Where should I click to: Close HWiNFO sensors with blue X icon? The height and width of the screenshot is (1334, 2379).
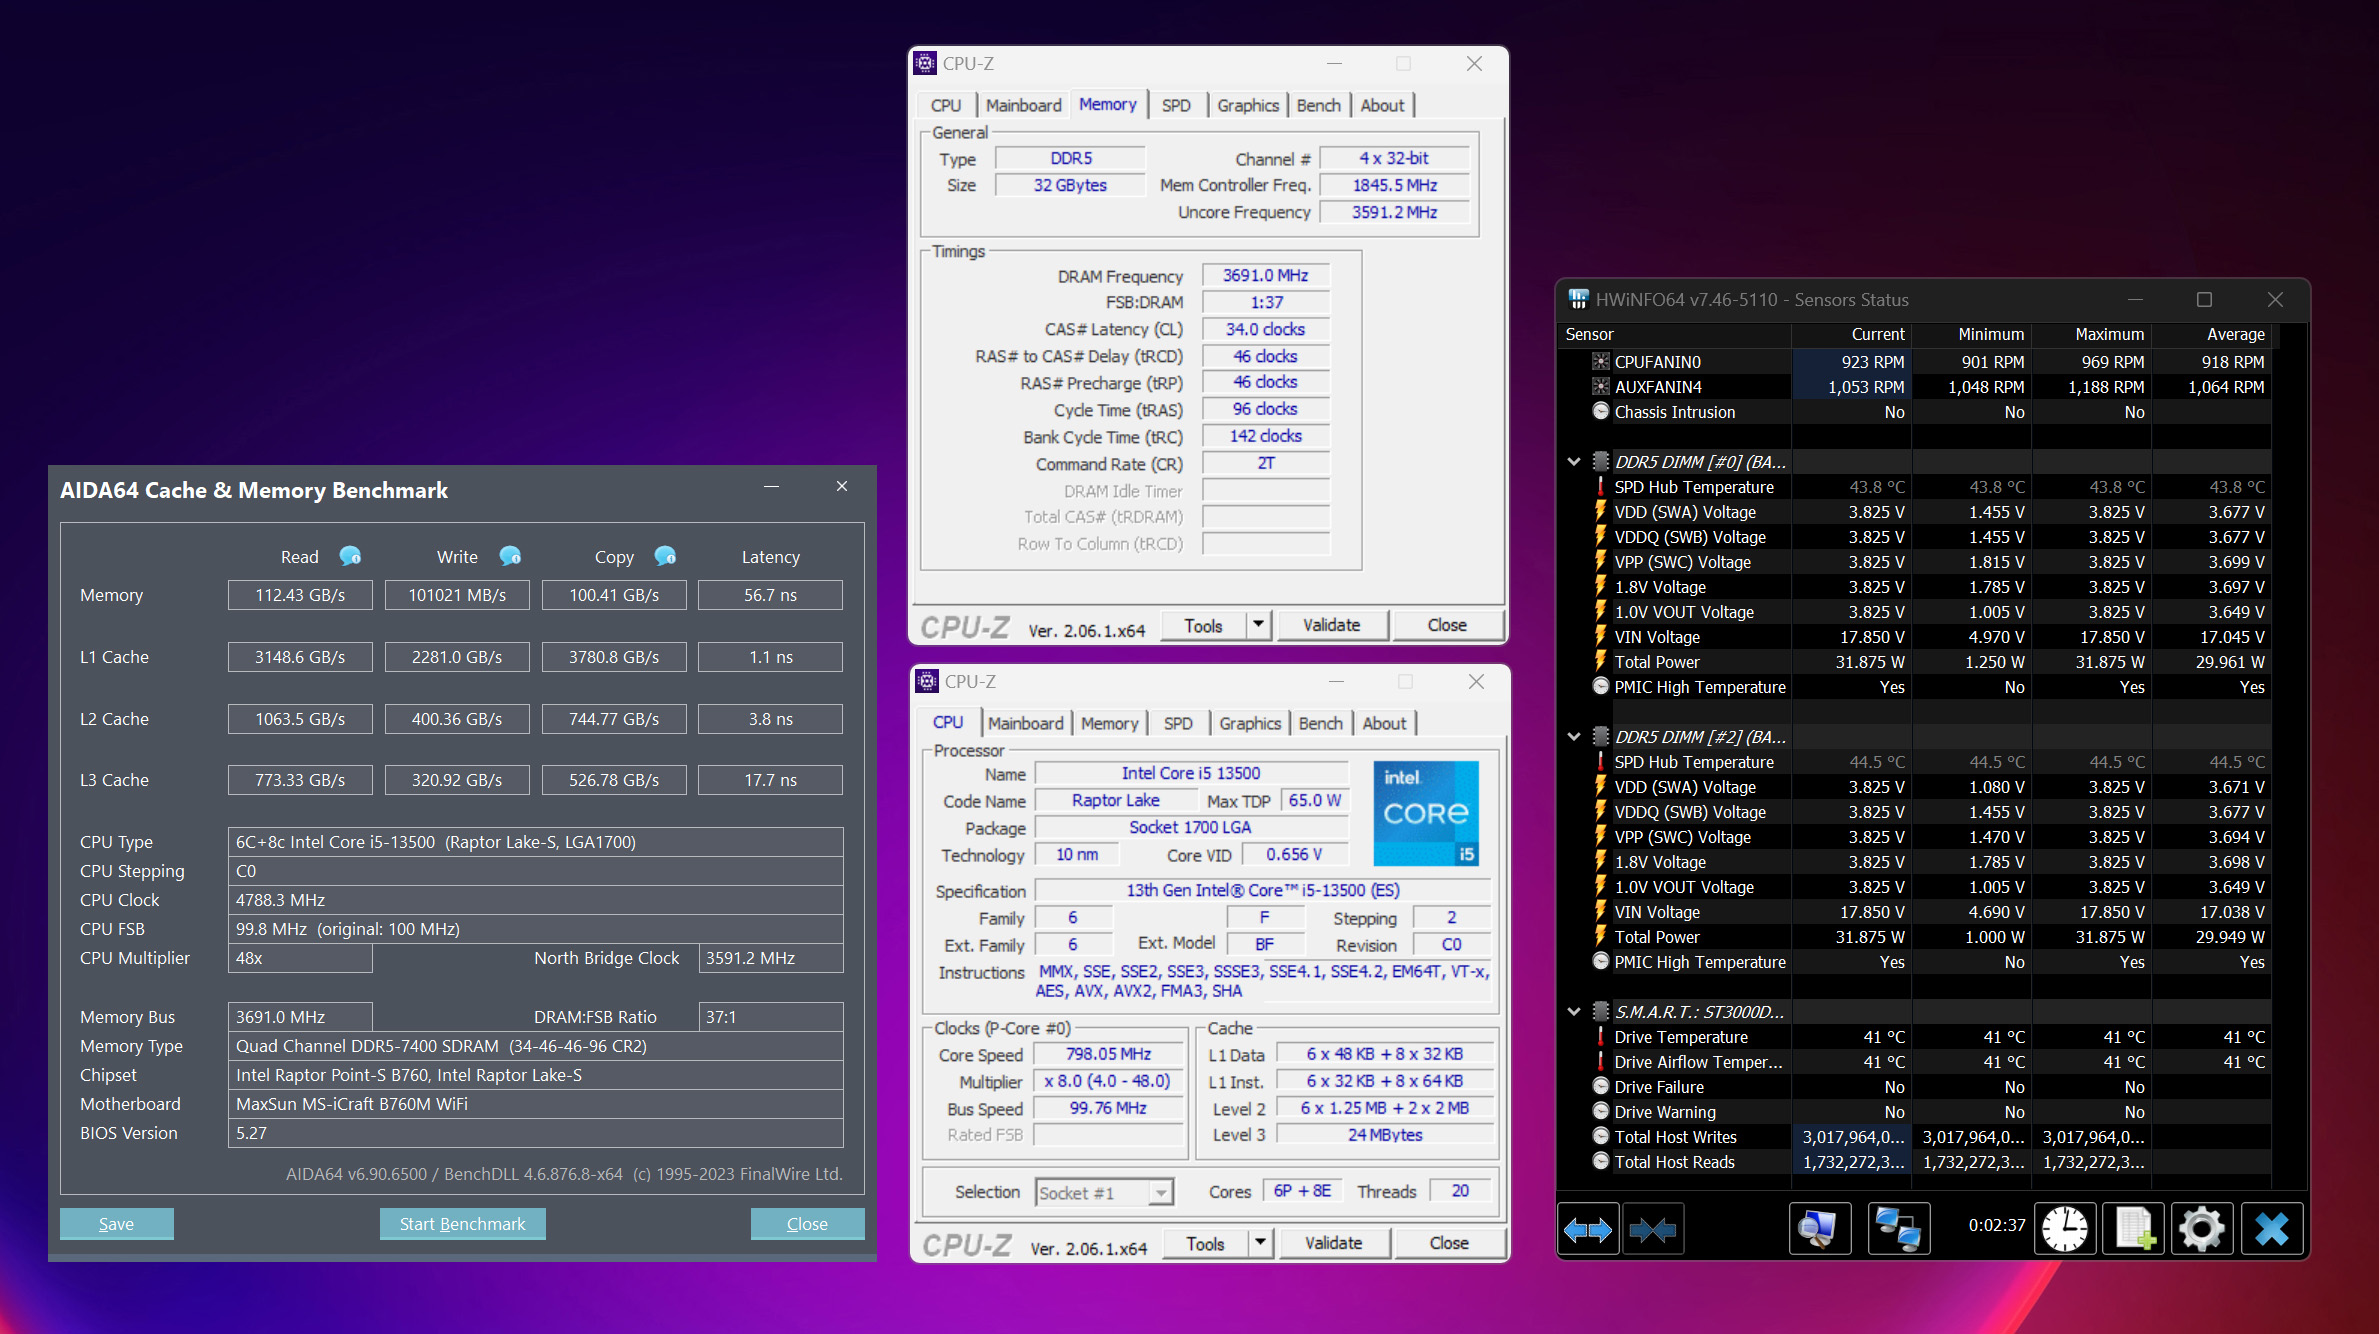click(x=2272, y=1229)
